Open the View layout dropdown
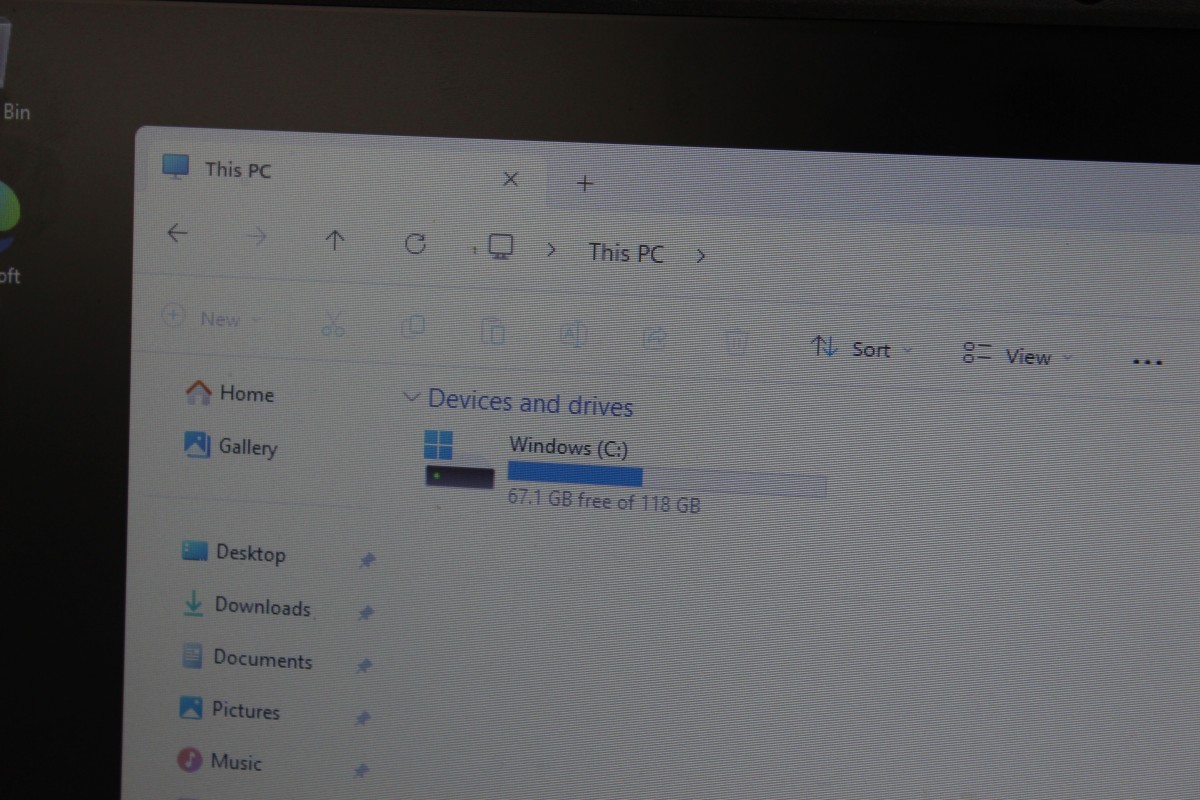 1017,355
